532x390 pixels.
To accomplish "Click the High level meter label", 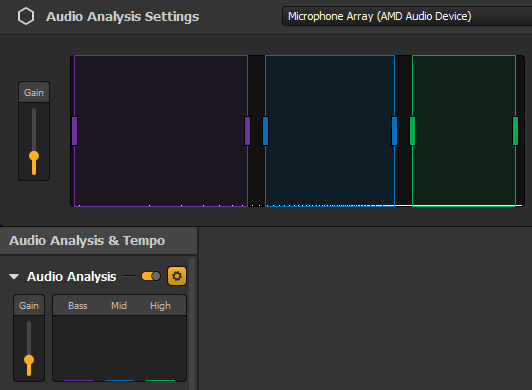I will point(160,306).
